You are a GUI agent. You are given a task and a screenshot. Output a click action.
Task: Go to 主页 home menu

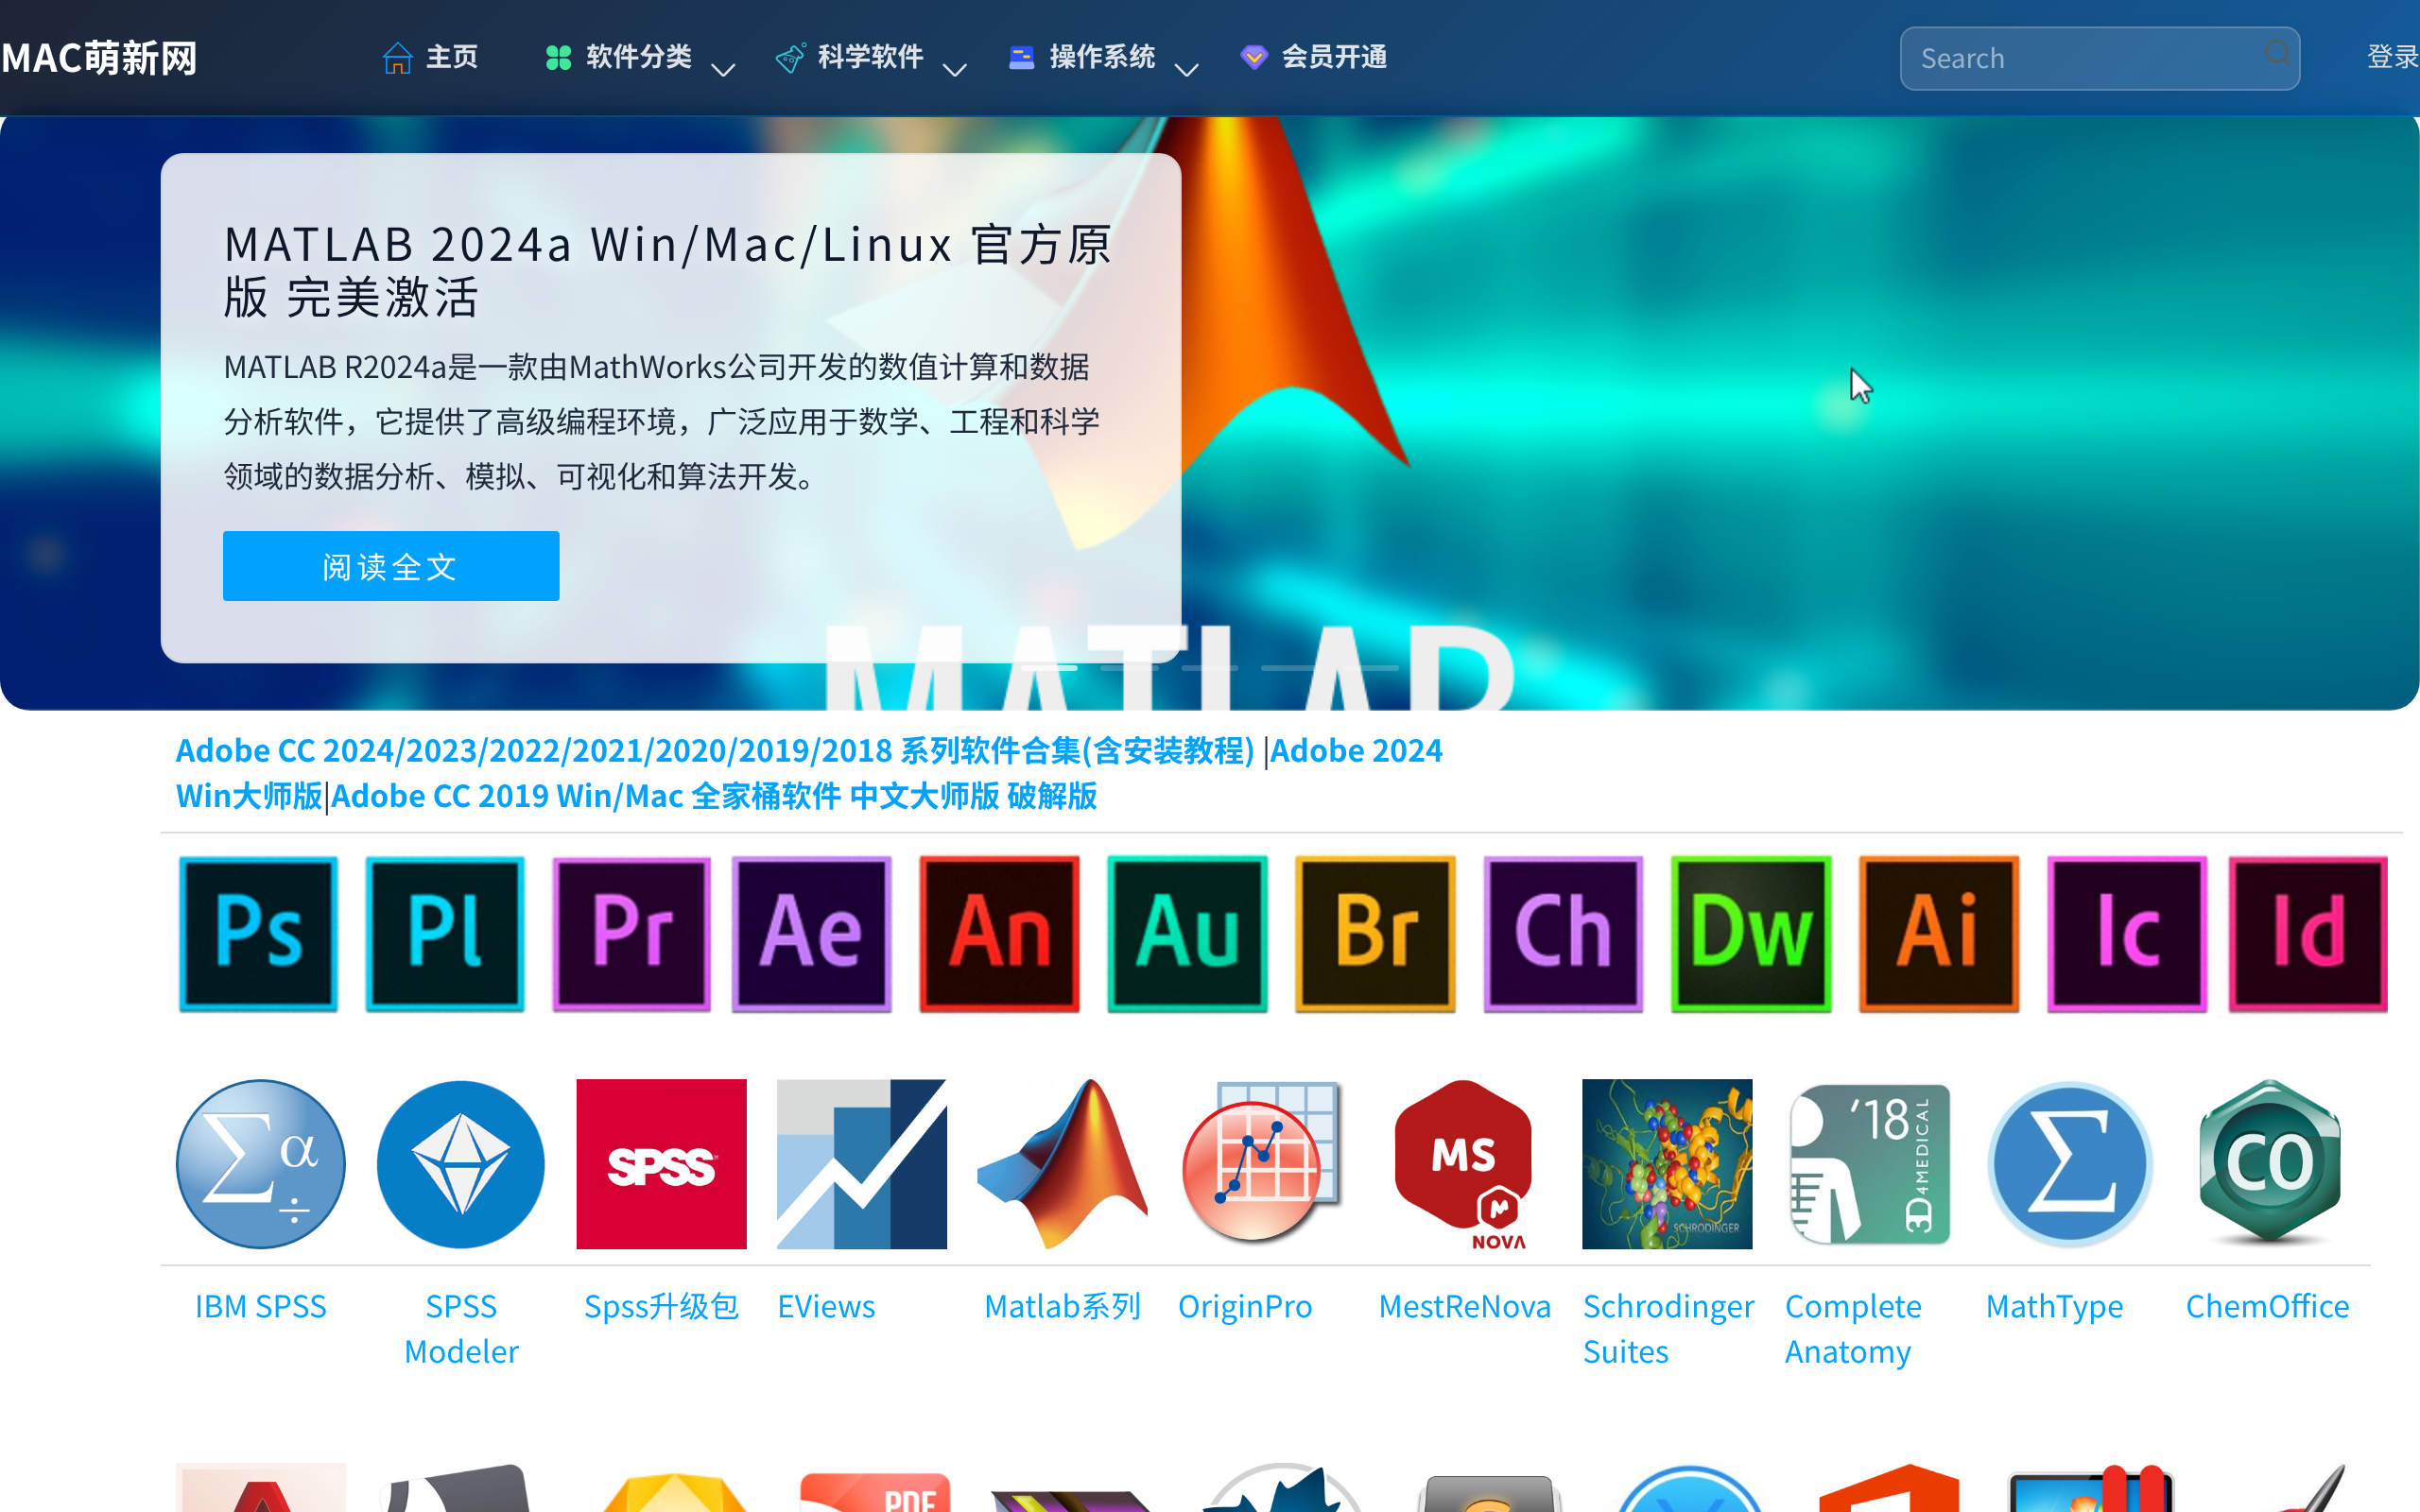(x=431, y=57)
